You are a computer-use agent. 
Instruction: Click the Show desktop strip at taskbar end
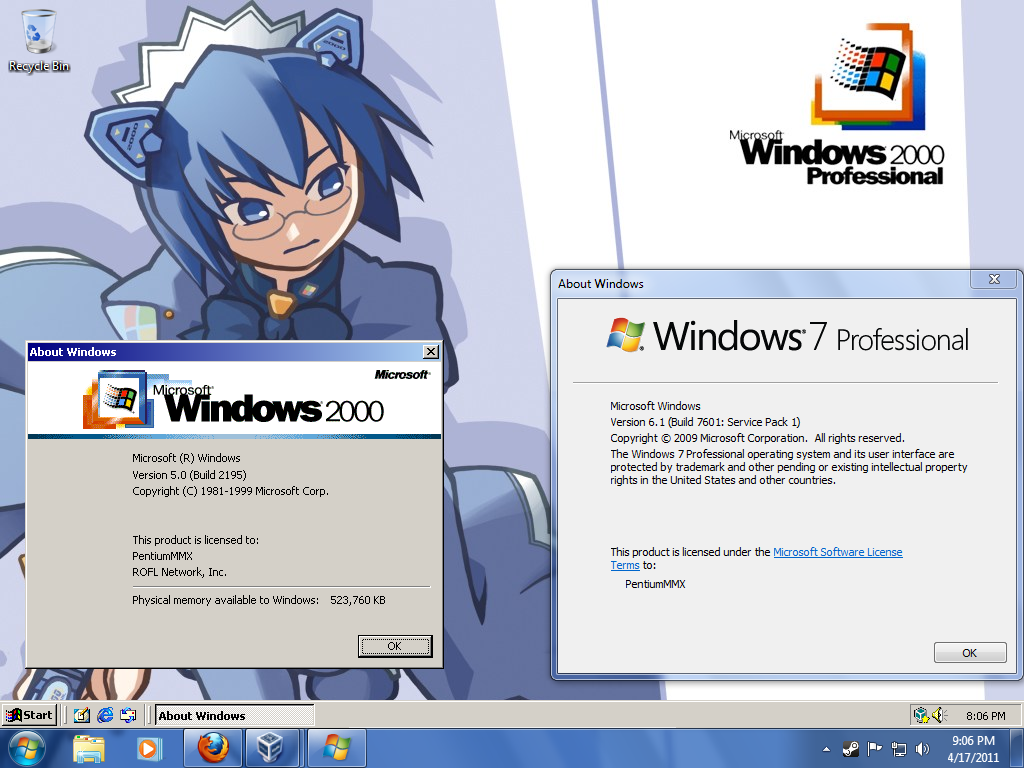(x=1018, y=748)
